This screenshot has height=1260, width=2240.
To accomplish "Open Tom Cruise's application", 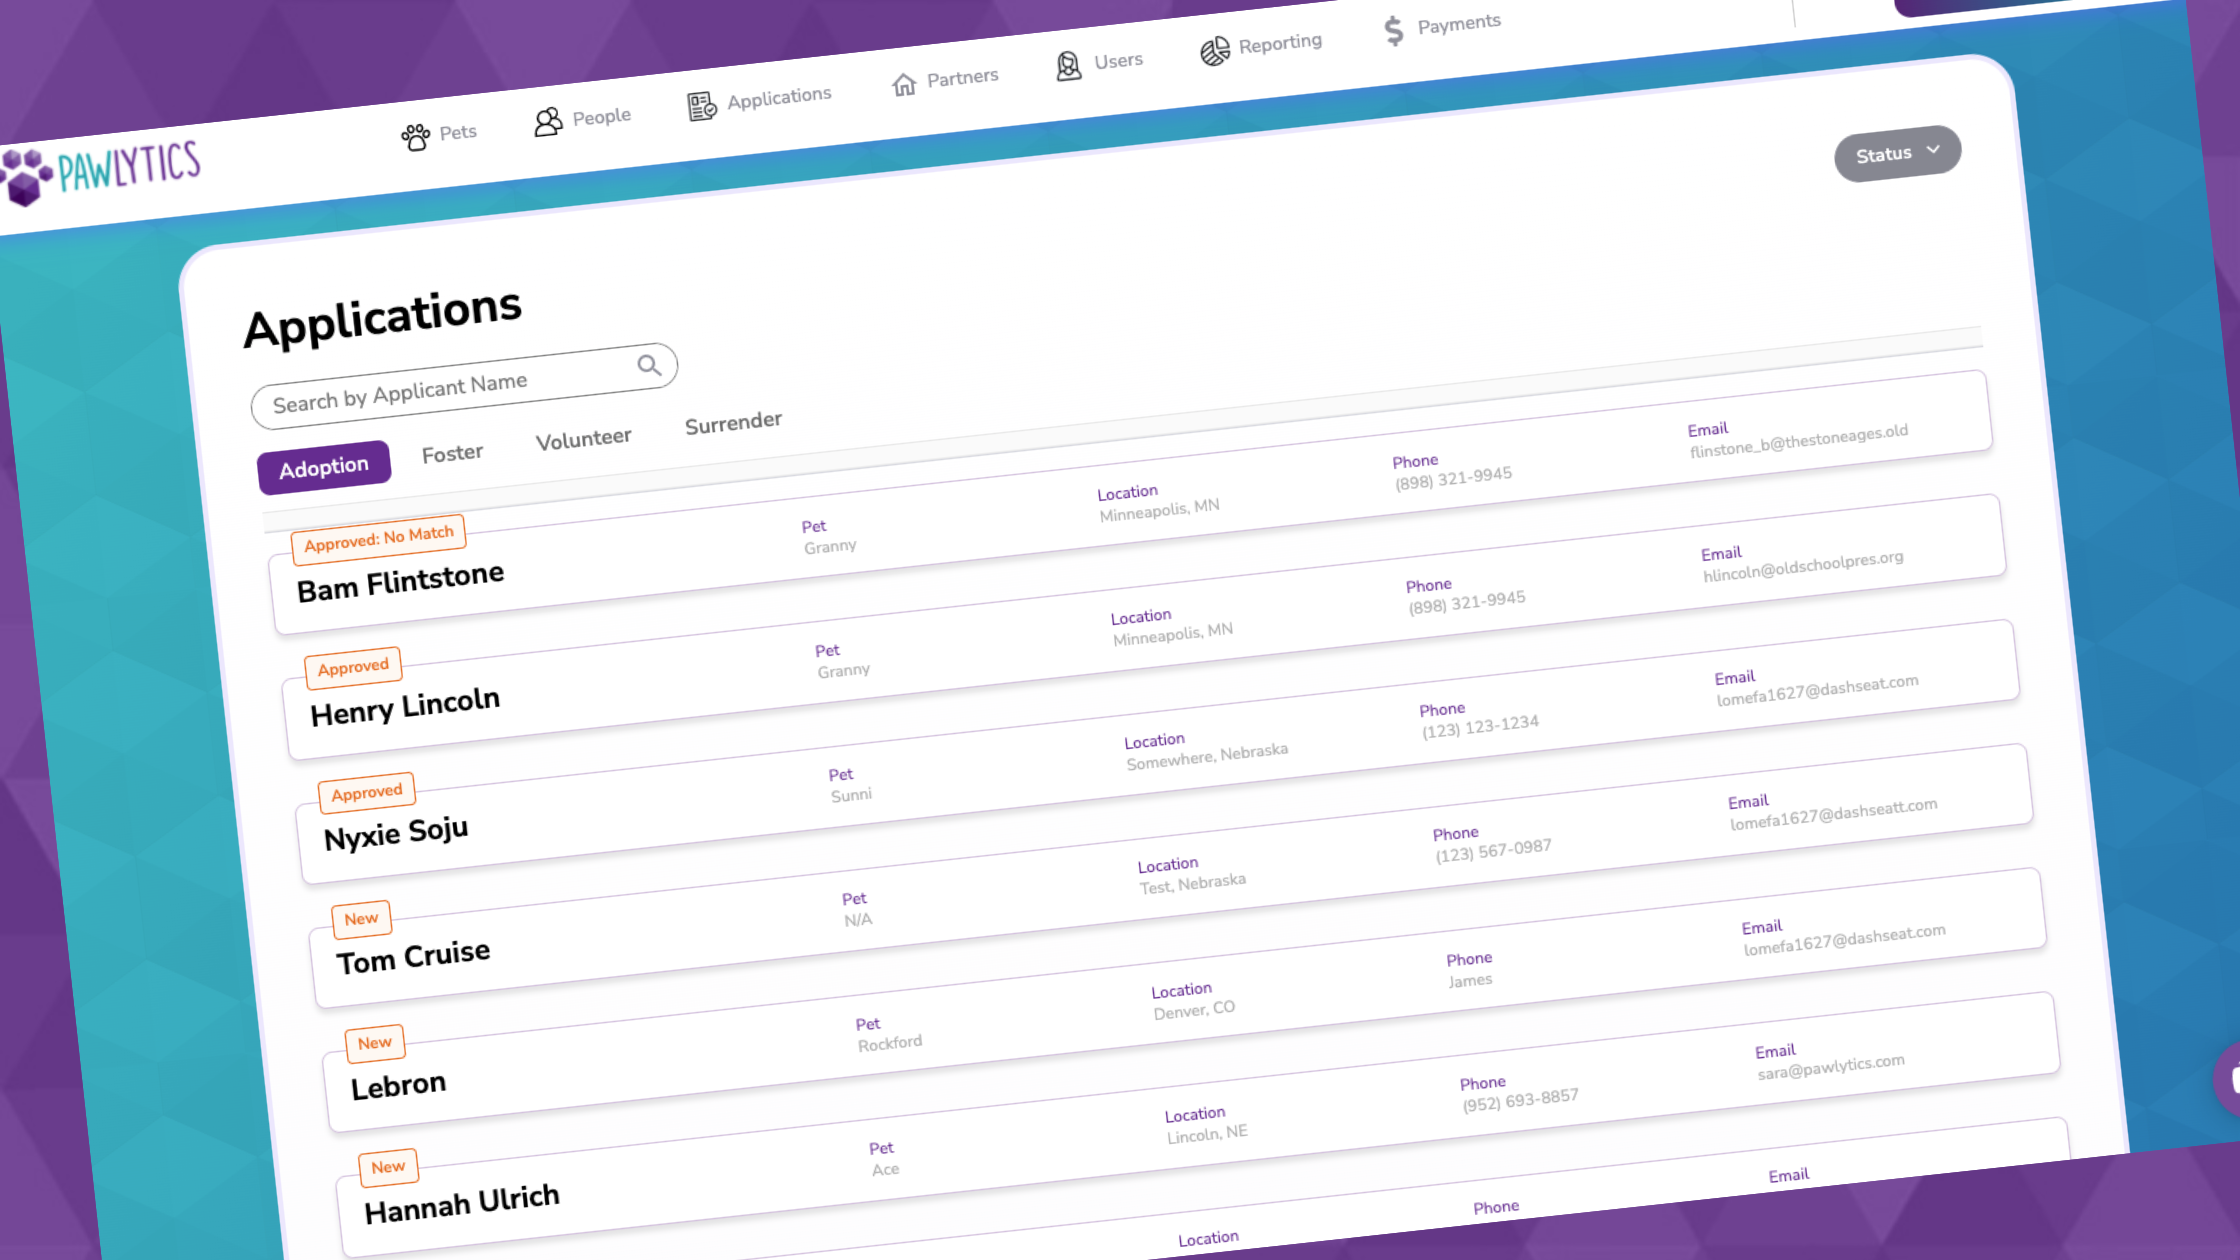I will pyautogui.click(x=1172, y=876).
